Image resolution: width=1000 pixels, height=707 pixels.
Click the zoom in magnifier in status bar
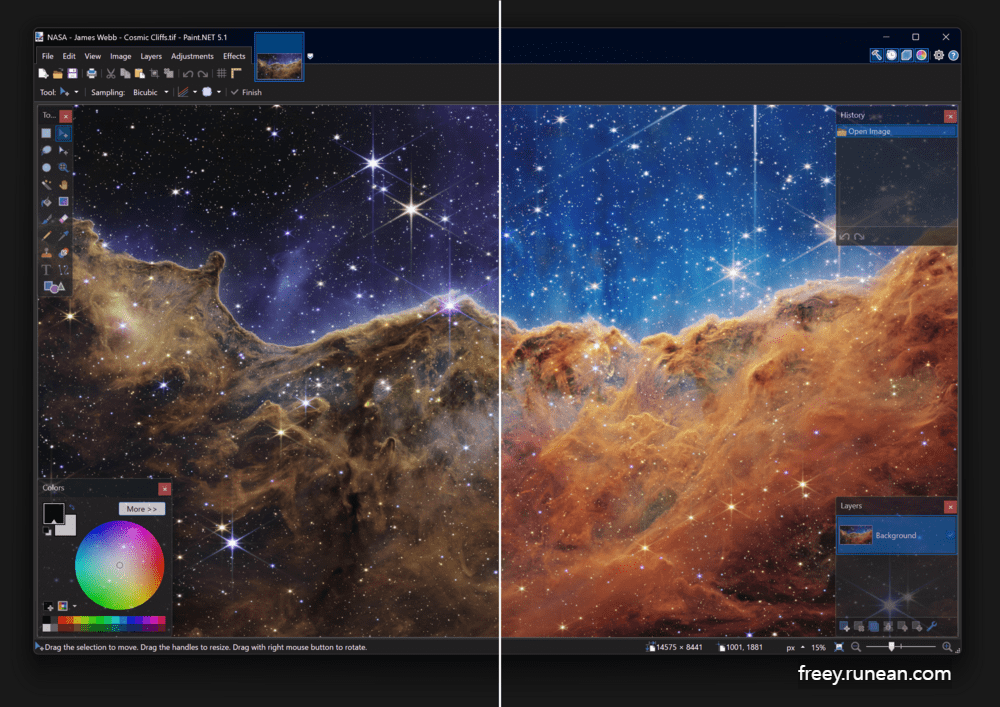947,647
